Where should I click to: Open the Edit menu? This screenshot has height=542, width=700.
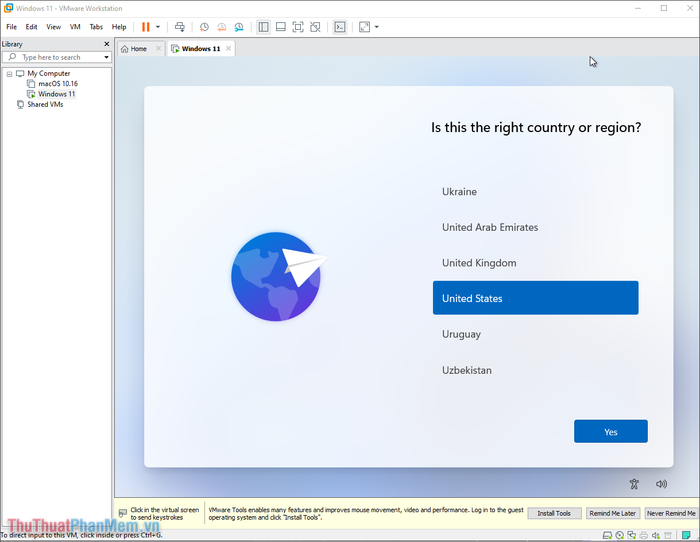point(31,27)
